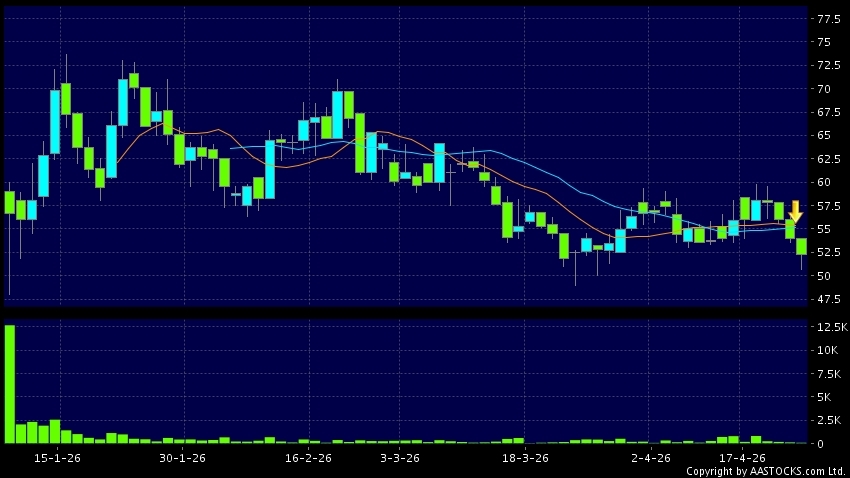Click the 17-4-26 date label
This screenshot has height=478, width=850.
pyautogui.click(x=743, y=458)
